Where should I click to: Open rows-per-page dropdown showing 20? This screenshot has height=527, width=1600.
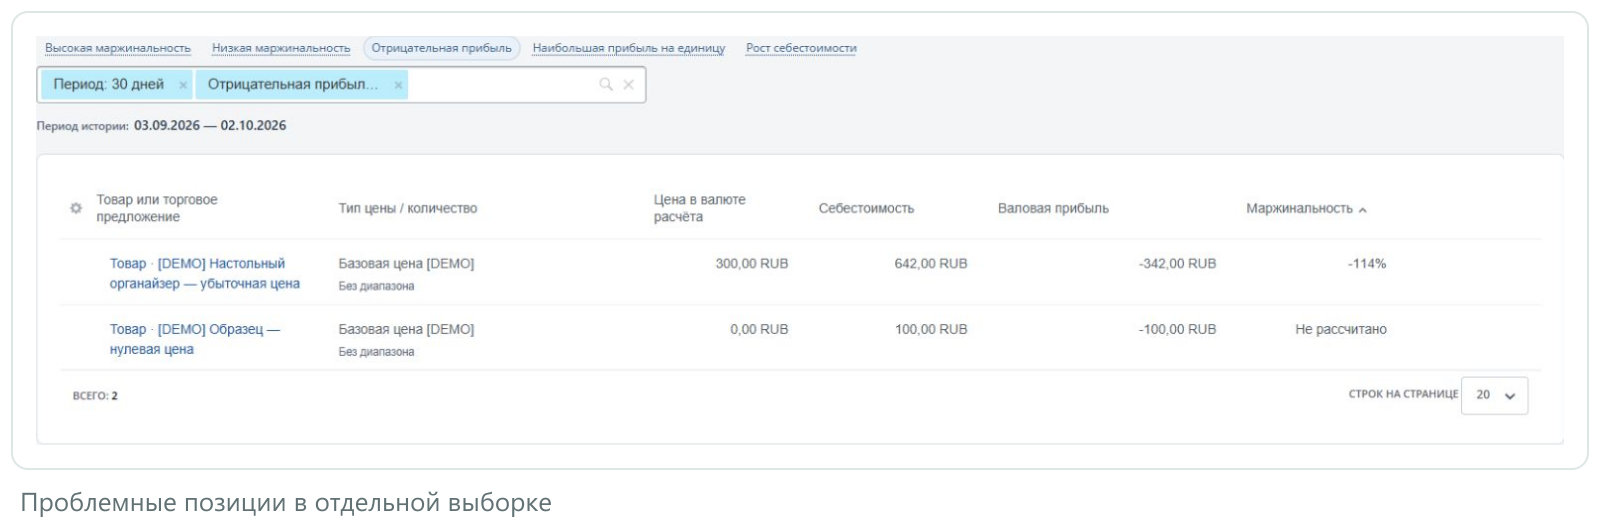tap(1494, 395)
